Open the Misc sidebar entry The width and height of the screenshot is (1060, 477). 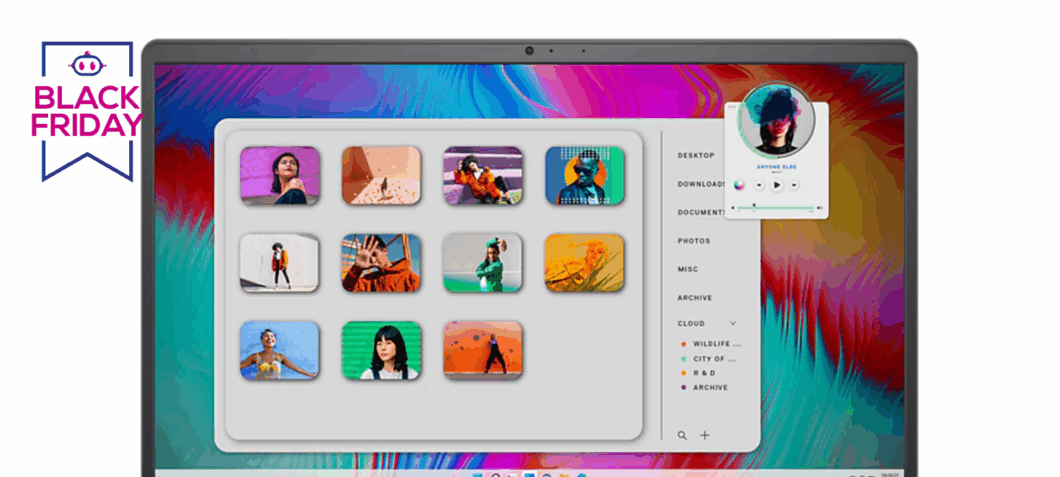point(688,269)
